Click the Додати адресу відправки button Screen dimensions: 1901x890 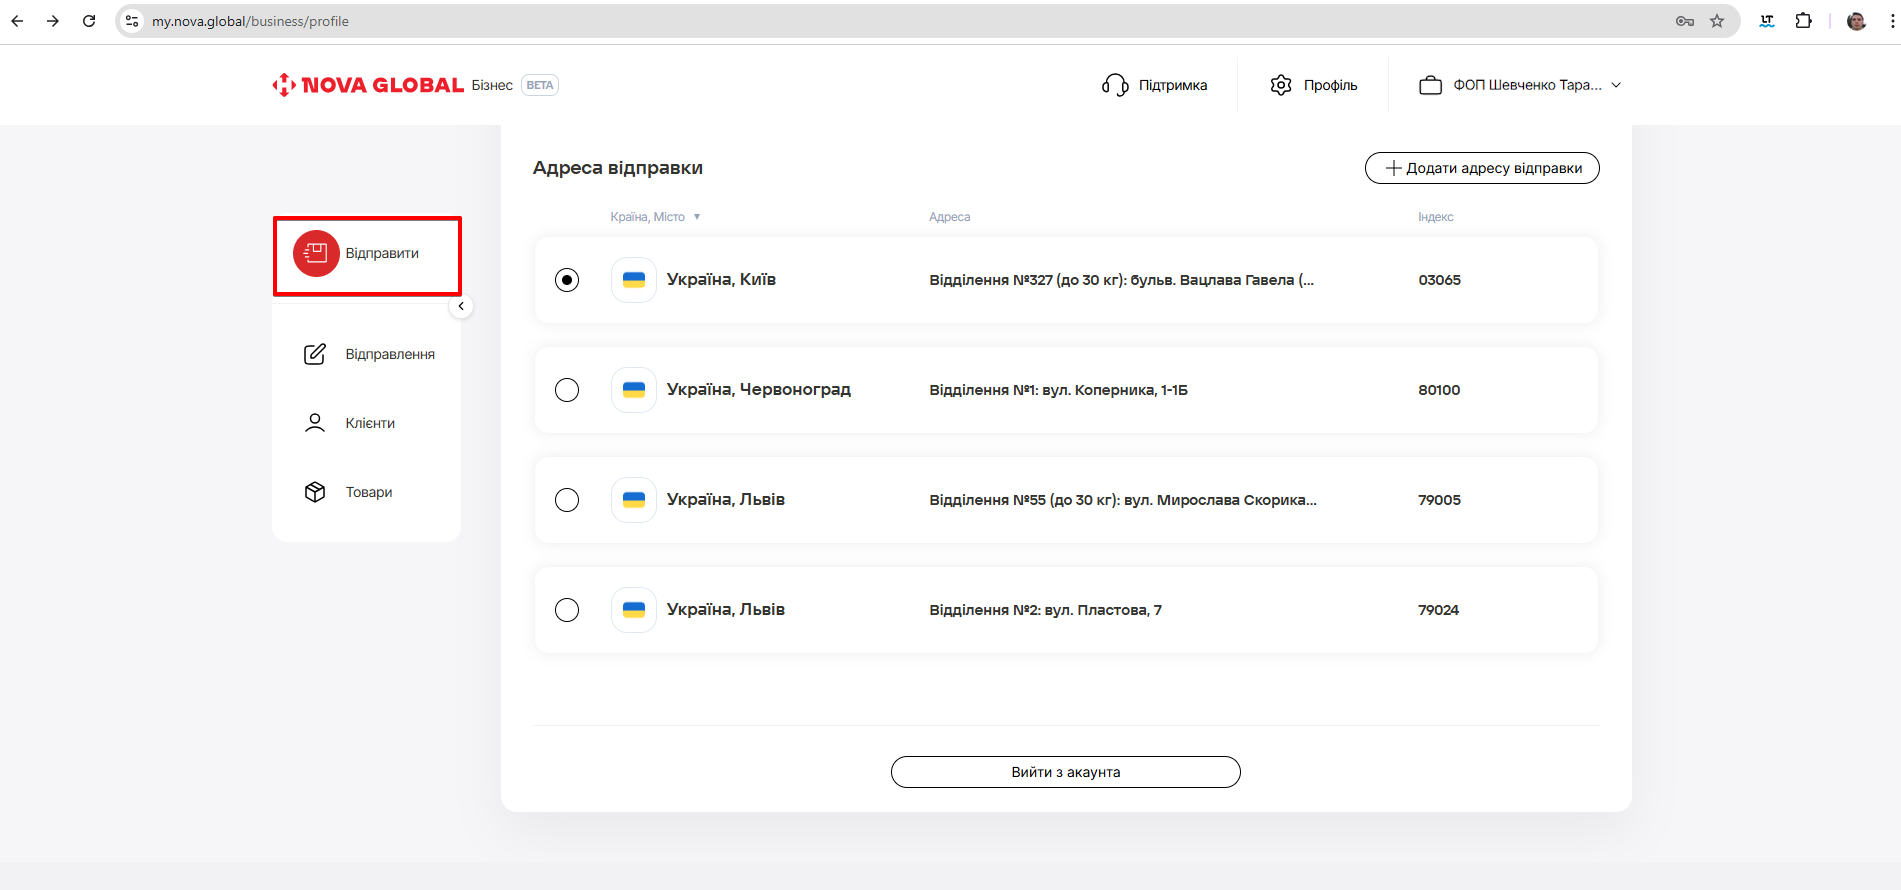(x=1481, y=168)
